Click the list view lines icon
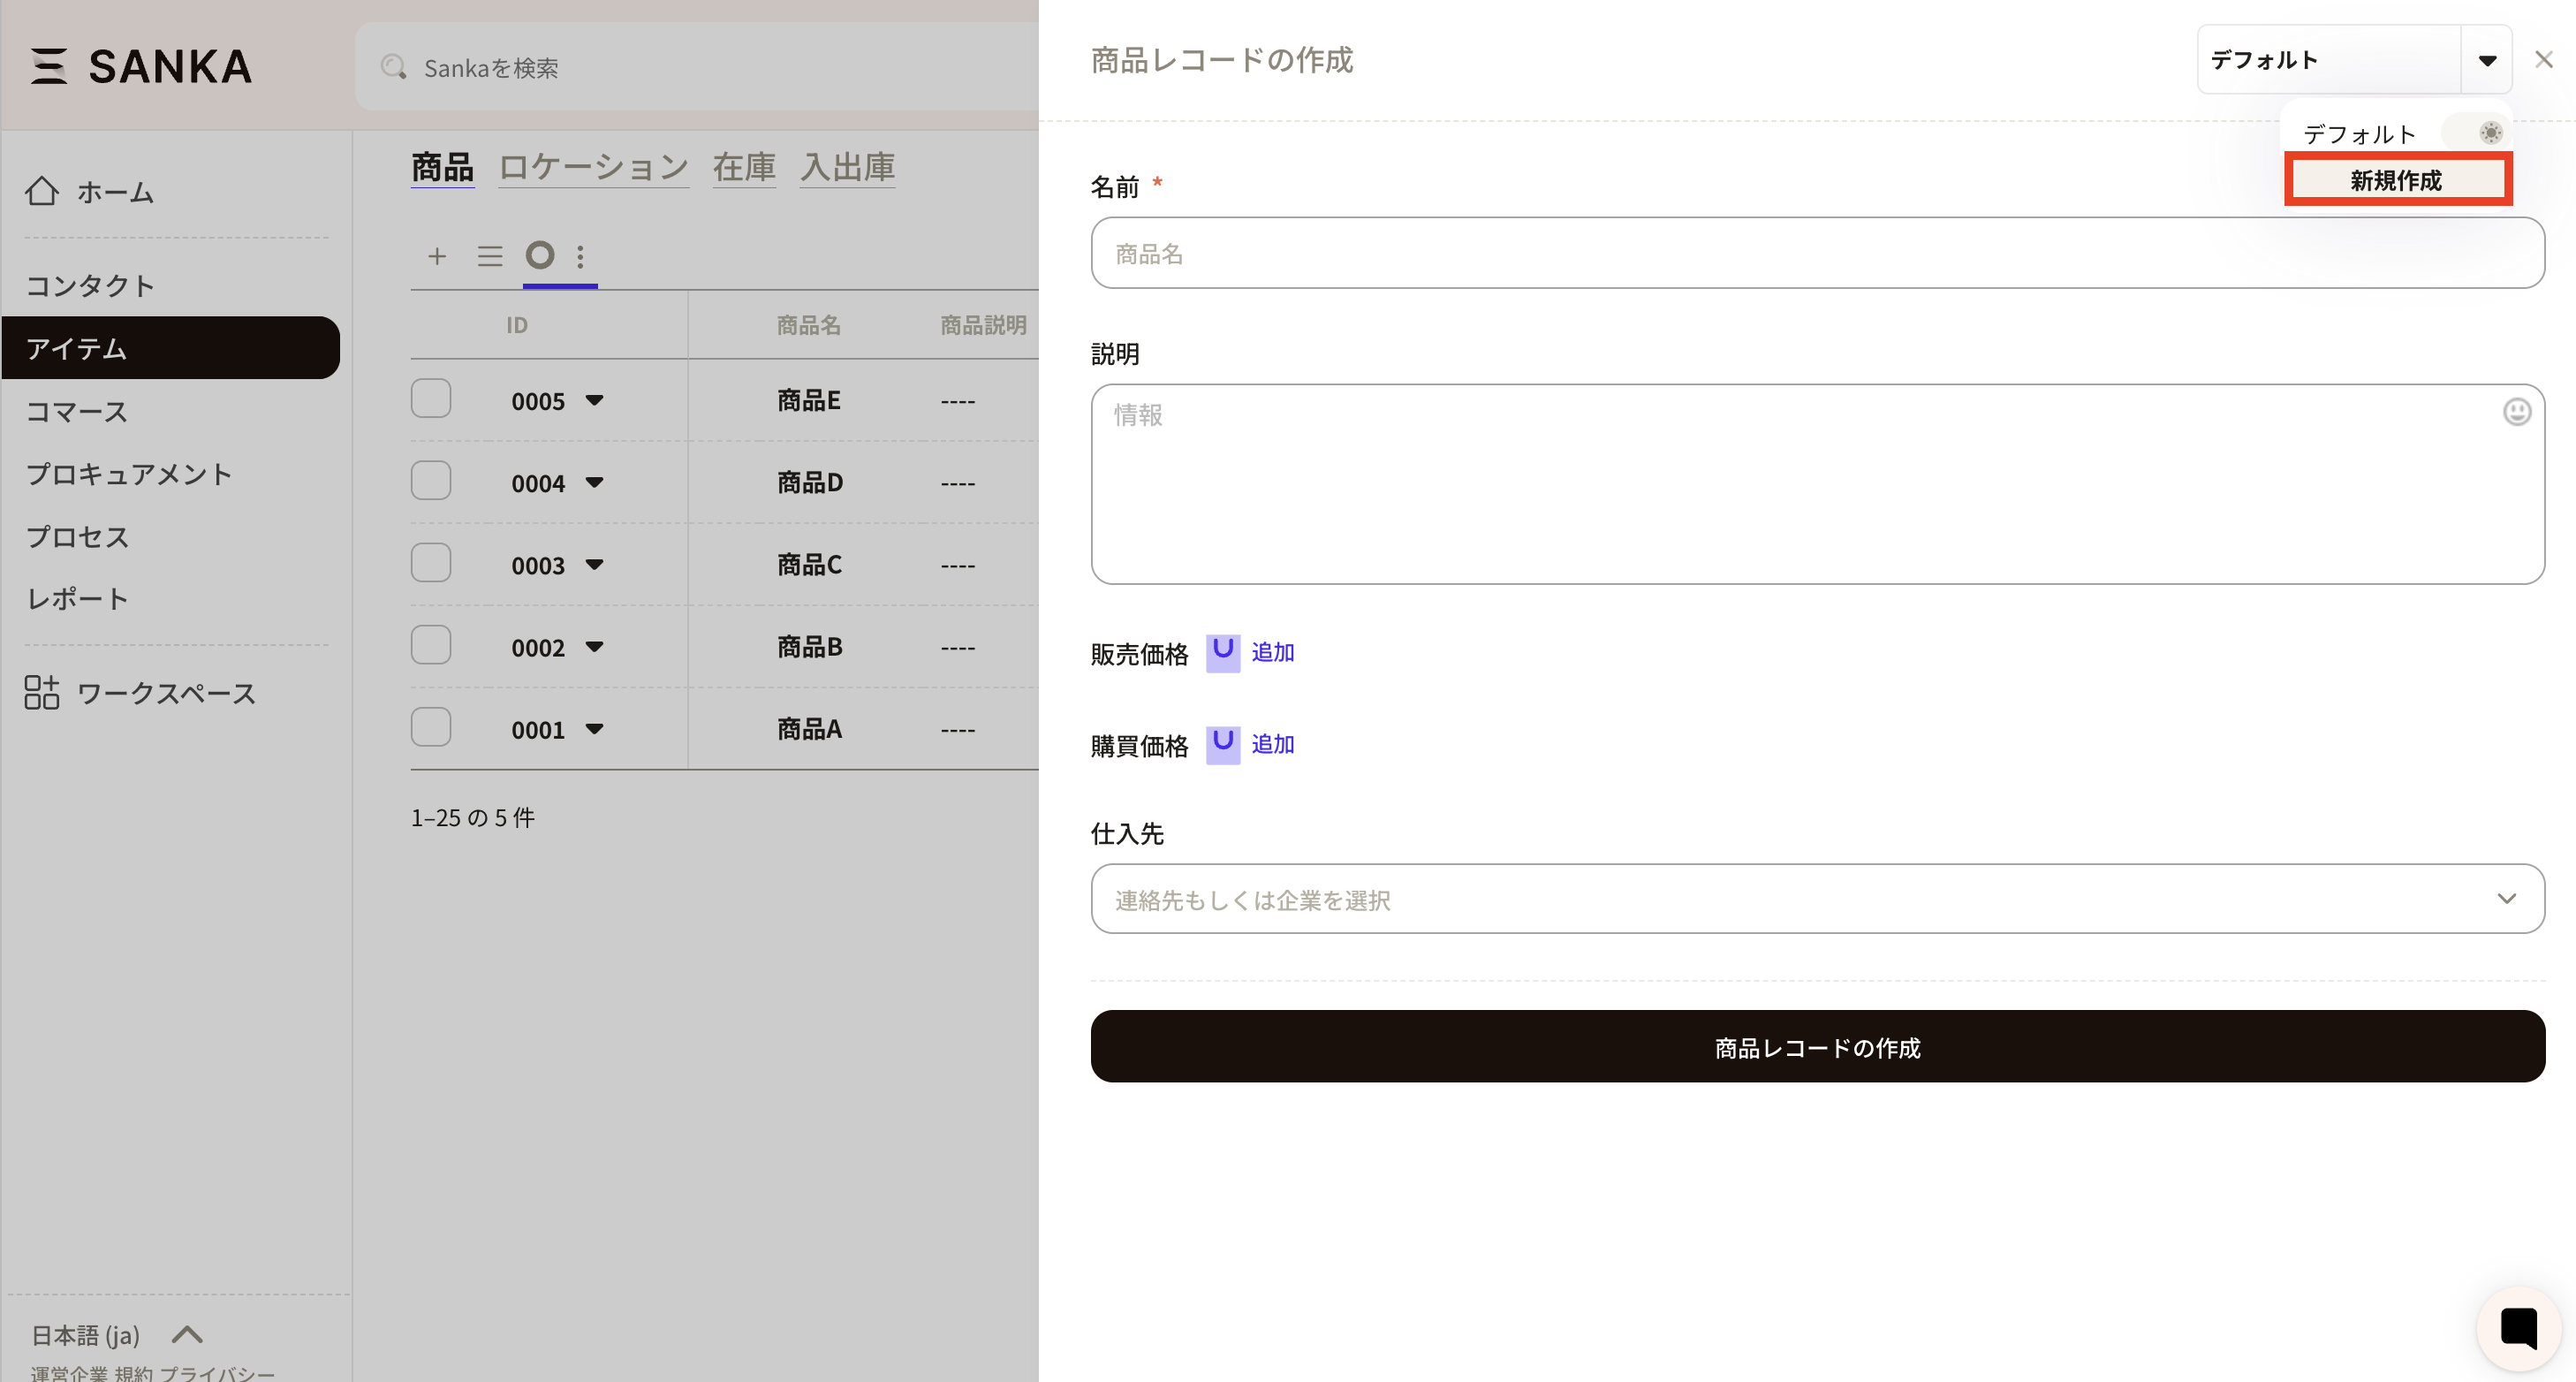This screenshot has width=2576, height=1382. 489,256
